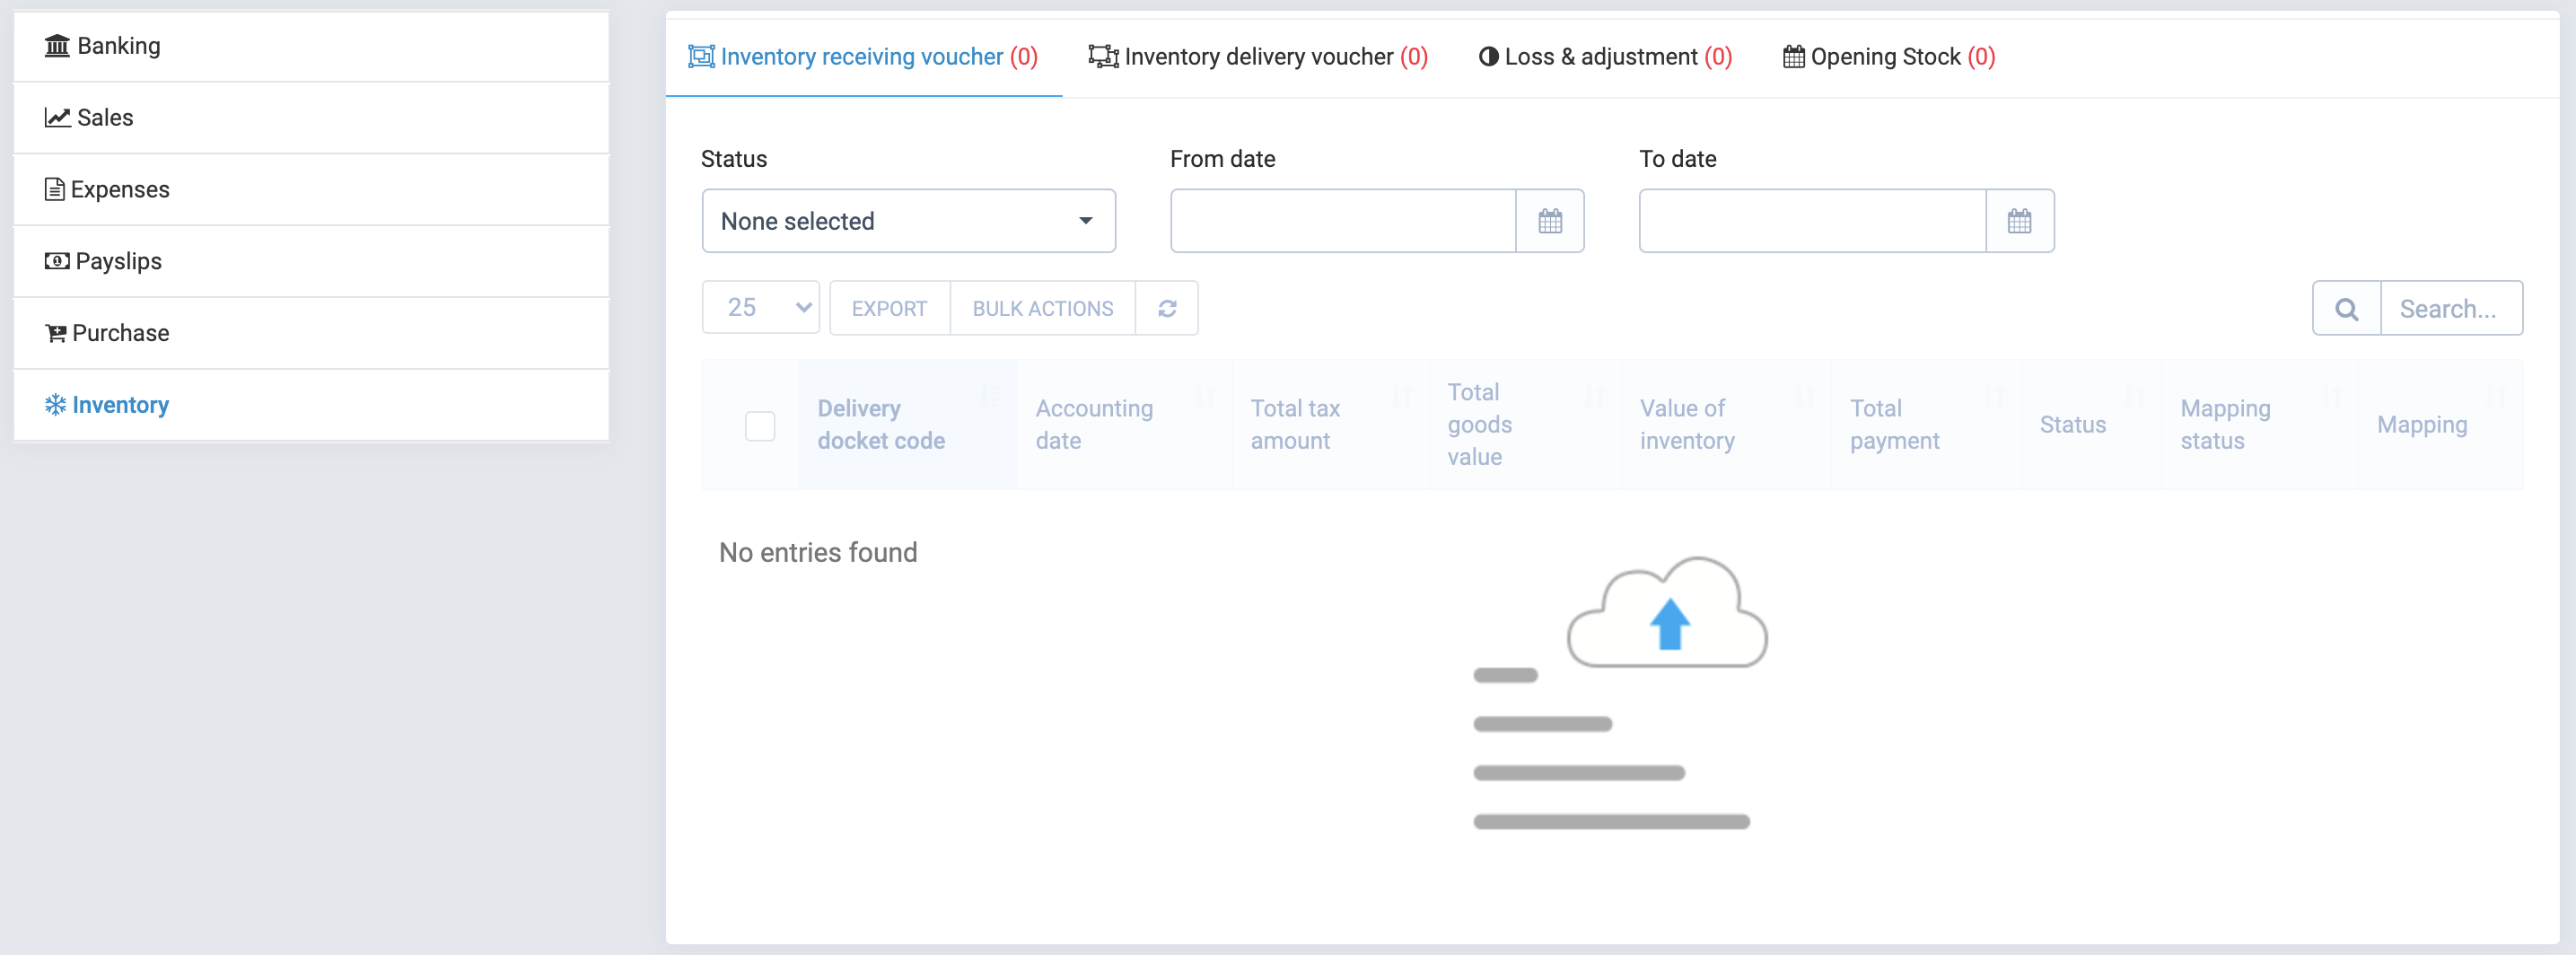Sort by Accounting date column
This screenshot has width=2576, height=955.
pyautogui.click(x=1124, y=425)
